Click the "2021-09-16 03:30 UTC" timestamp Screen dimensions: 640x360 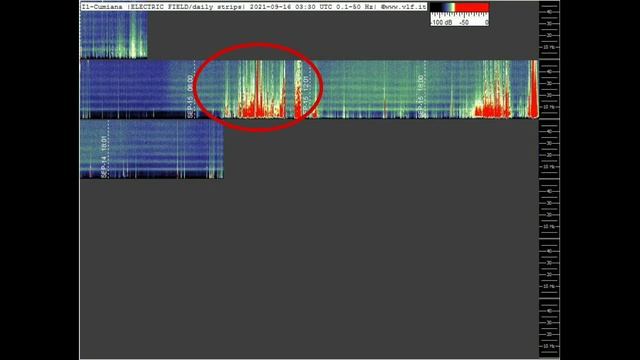291,7
